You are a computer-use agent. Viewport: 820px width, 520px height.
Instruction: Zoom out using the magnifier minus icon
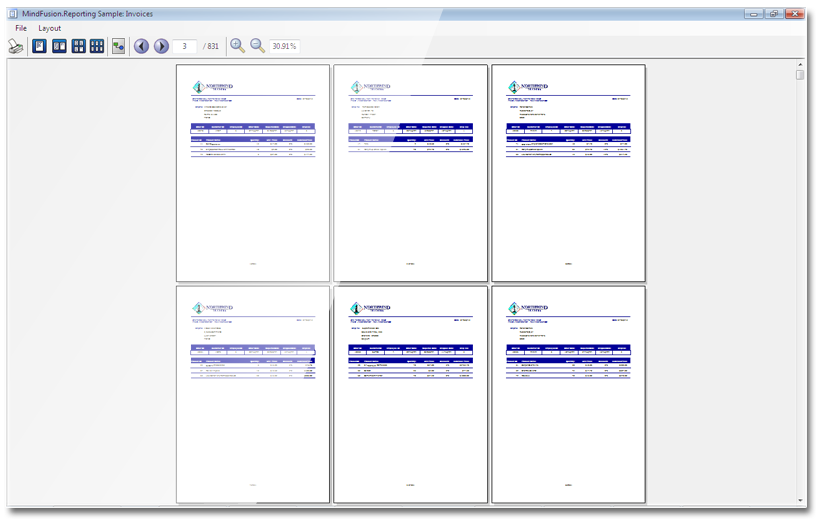coord(257,46)
